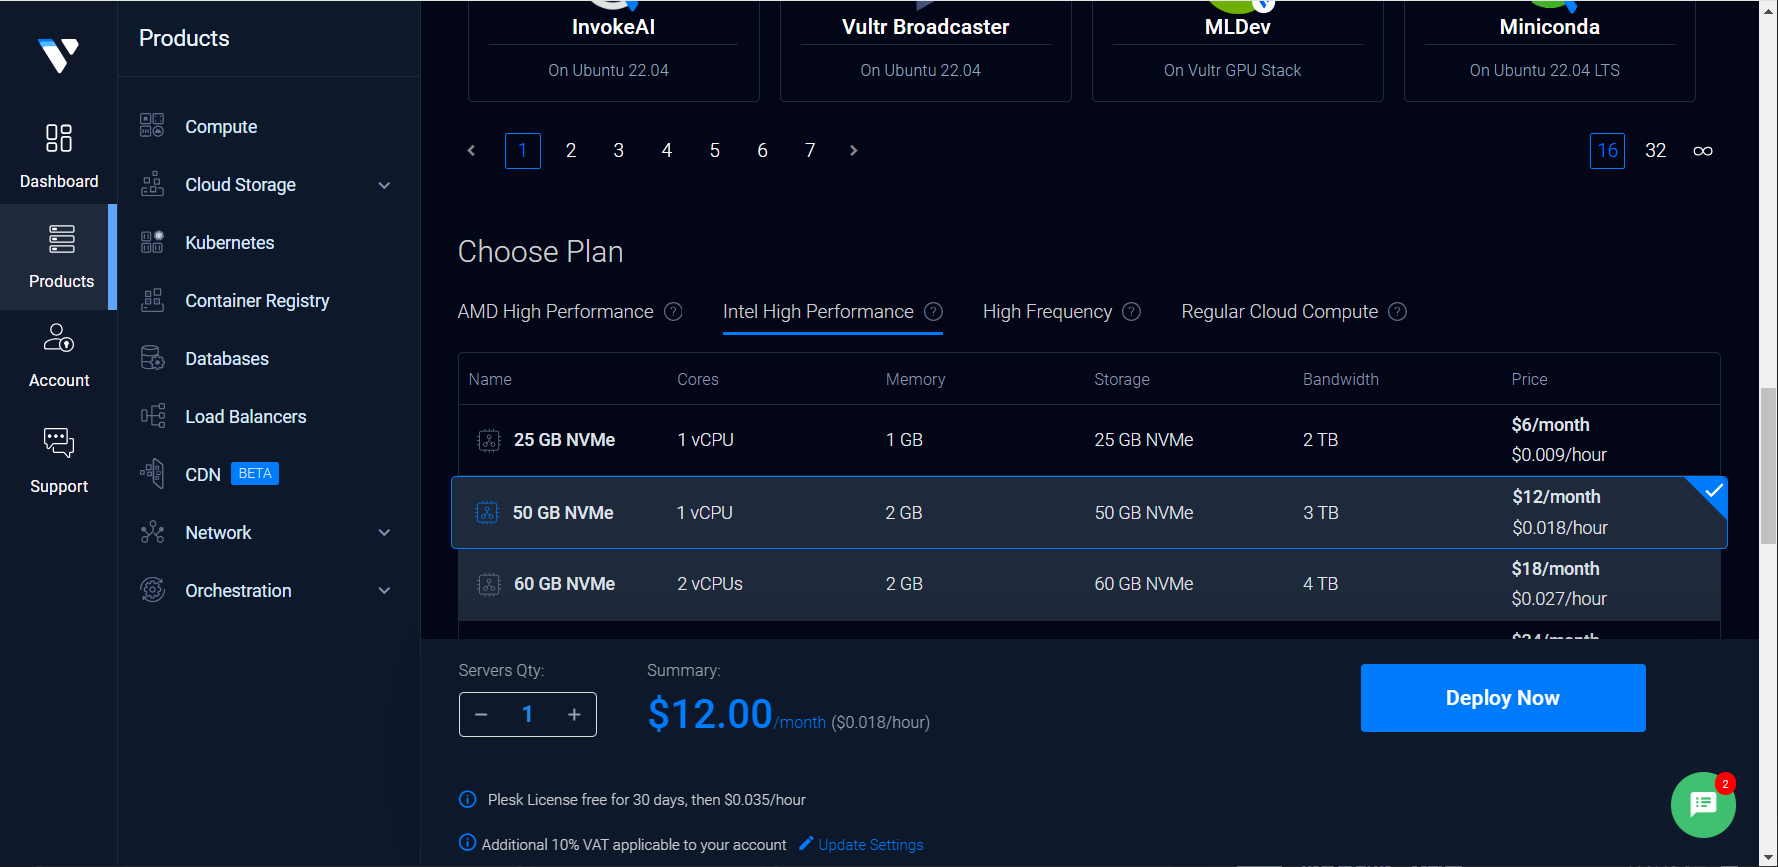Open the Kubernetes menu item
This screenshot has height=867, width=1778.
pyautogui.click(x=229, y=243)
